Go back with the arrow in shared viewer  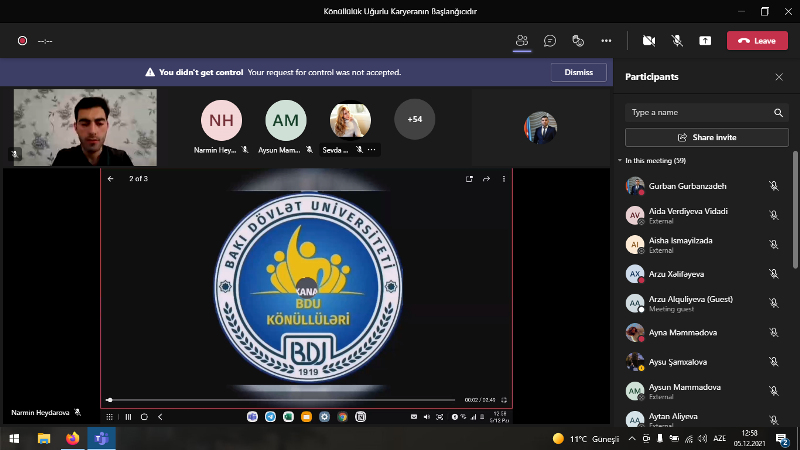click(110, 179)
